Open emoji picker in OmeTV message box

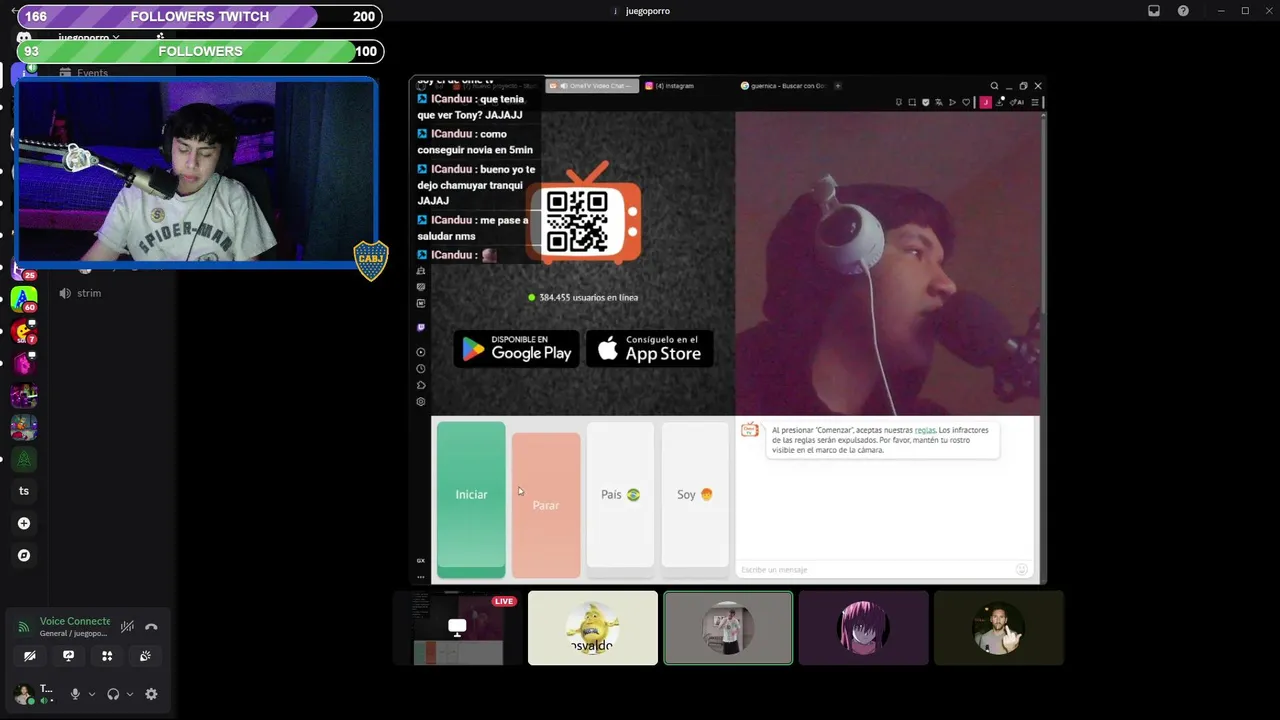(1022, 569)
